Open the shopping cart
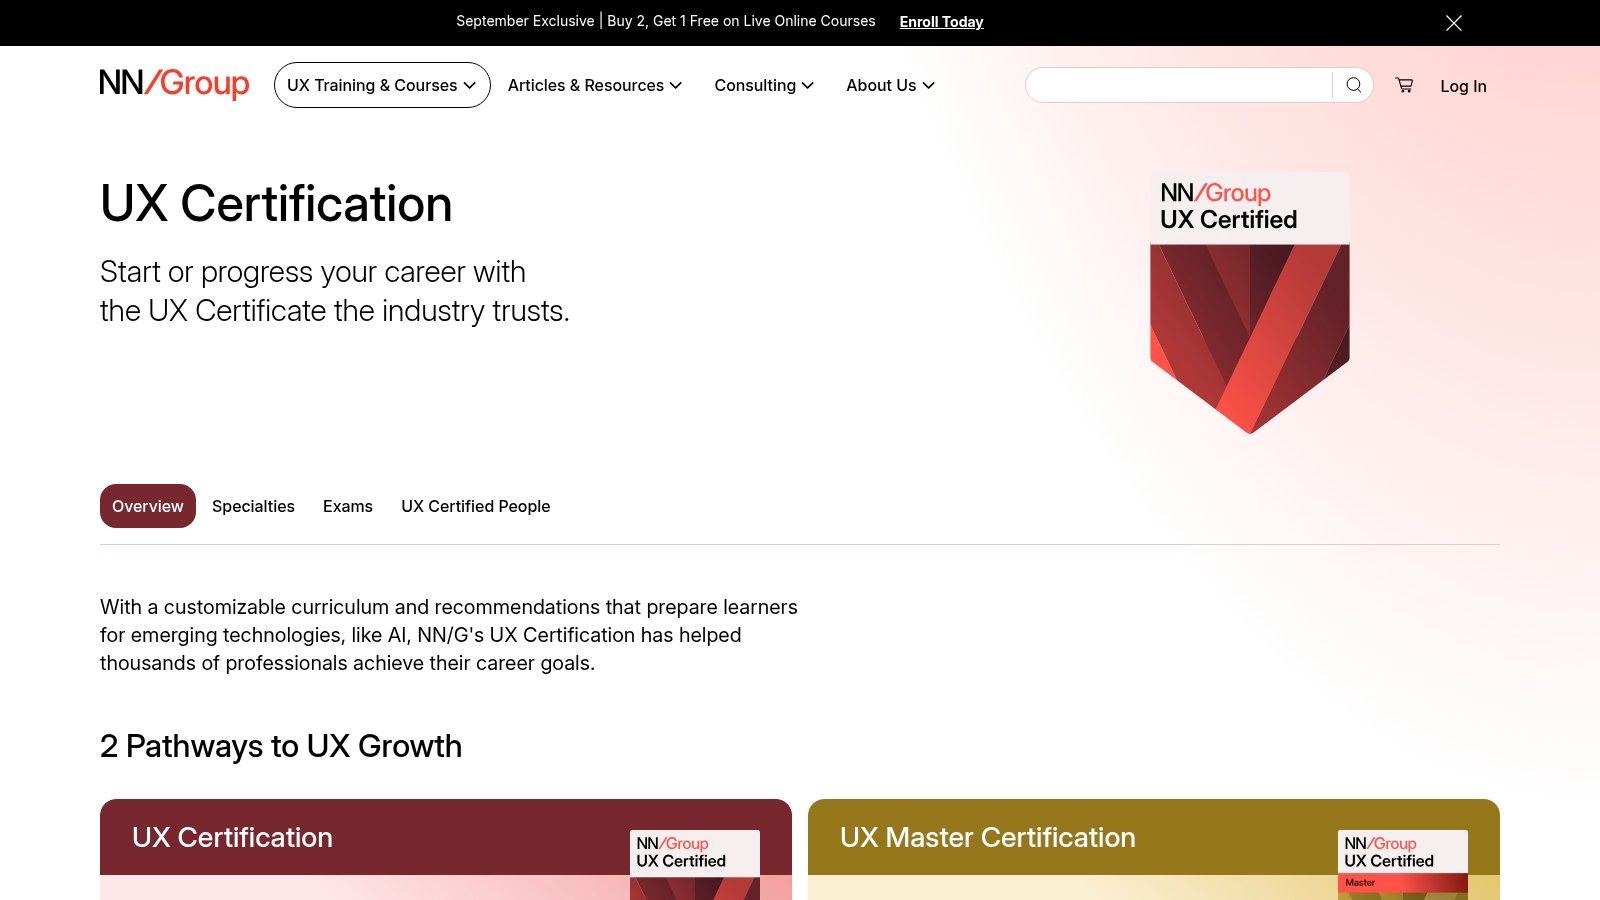 point(1405,85)
